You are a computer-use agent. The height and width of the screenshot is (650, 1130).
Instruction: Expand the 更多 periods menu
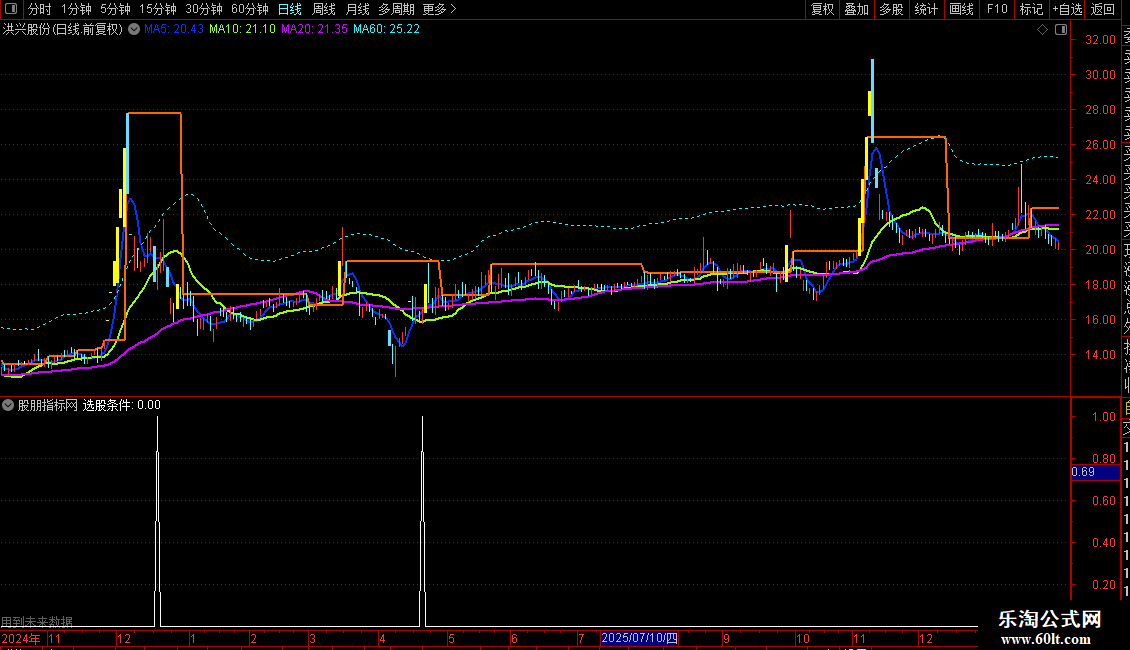(439, 9)
